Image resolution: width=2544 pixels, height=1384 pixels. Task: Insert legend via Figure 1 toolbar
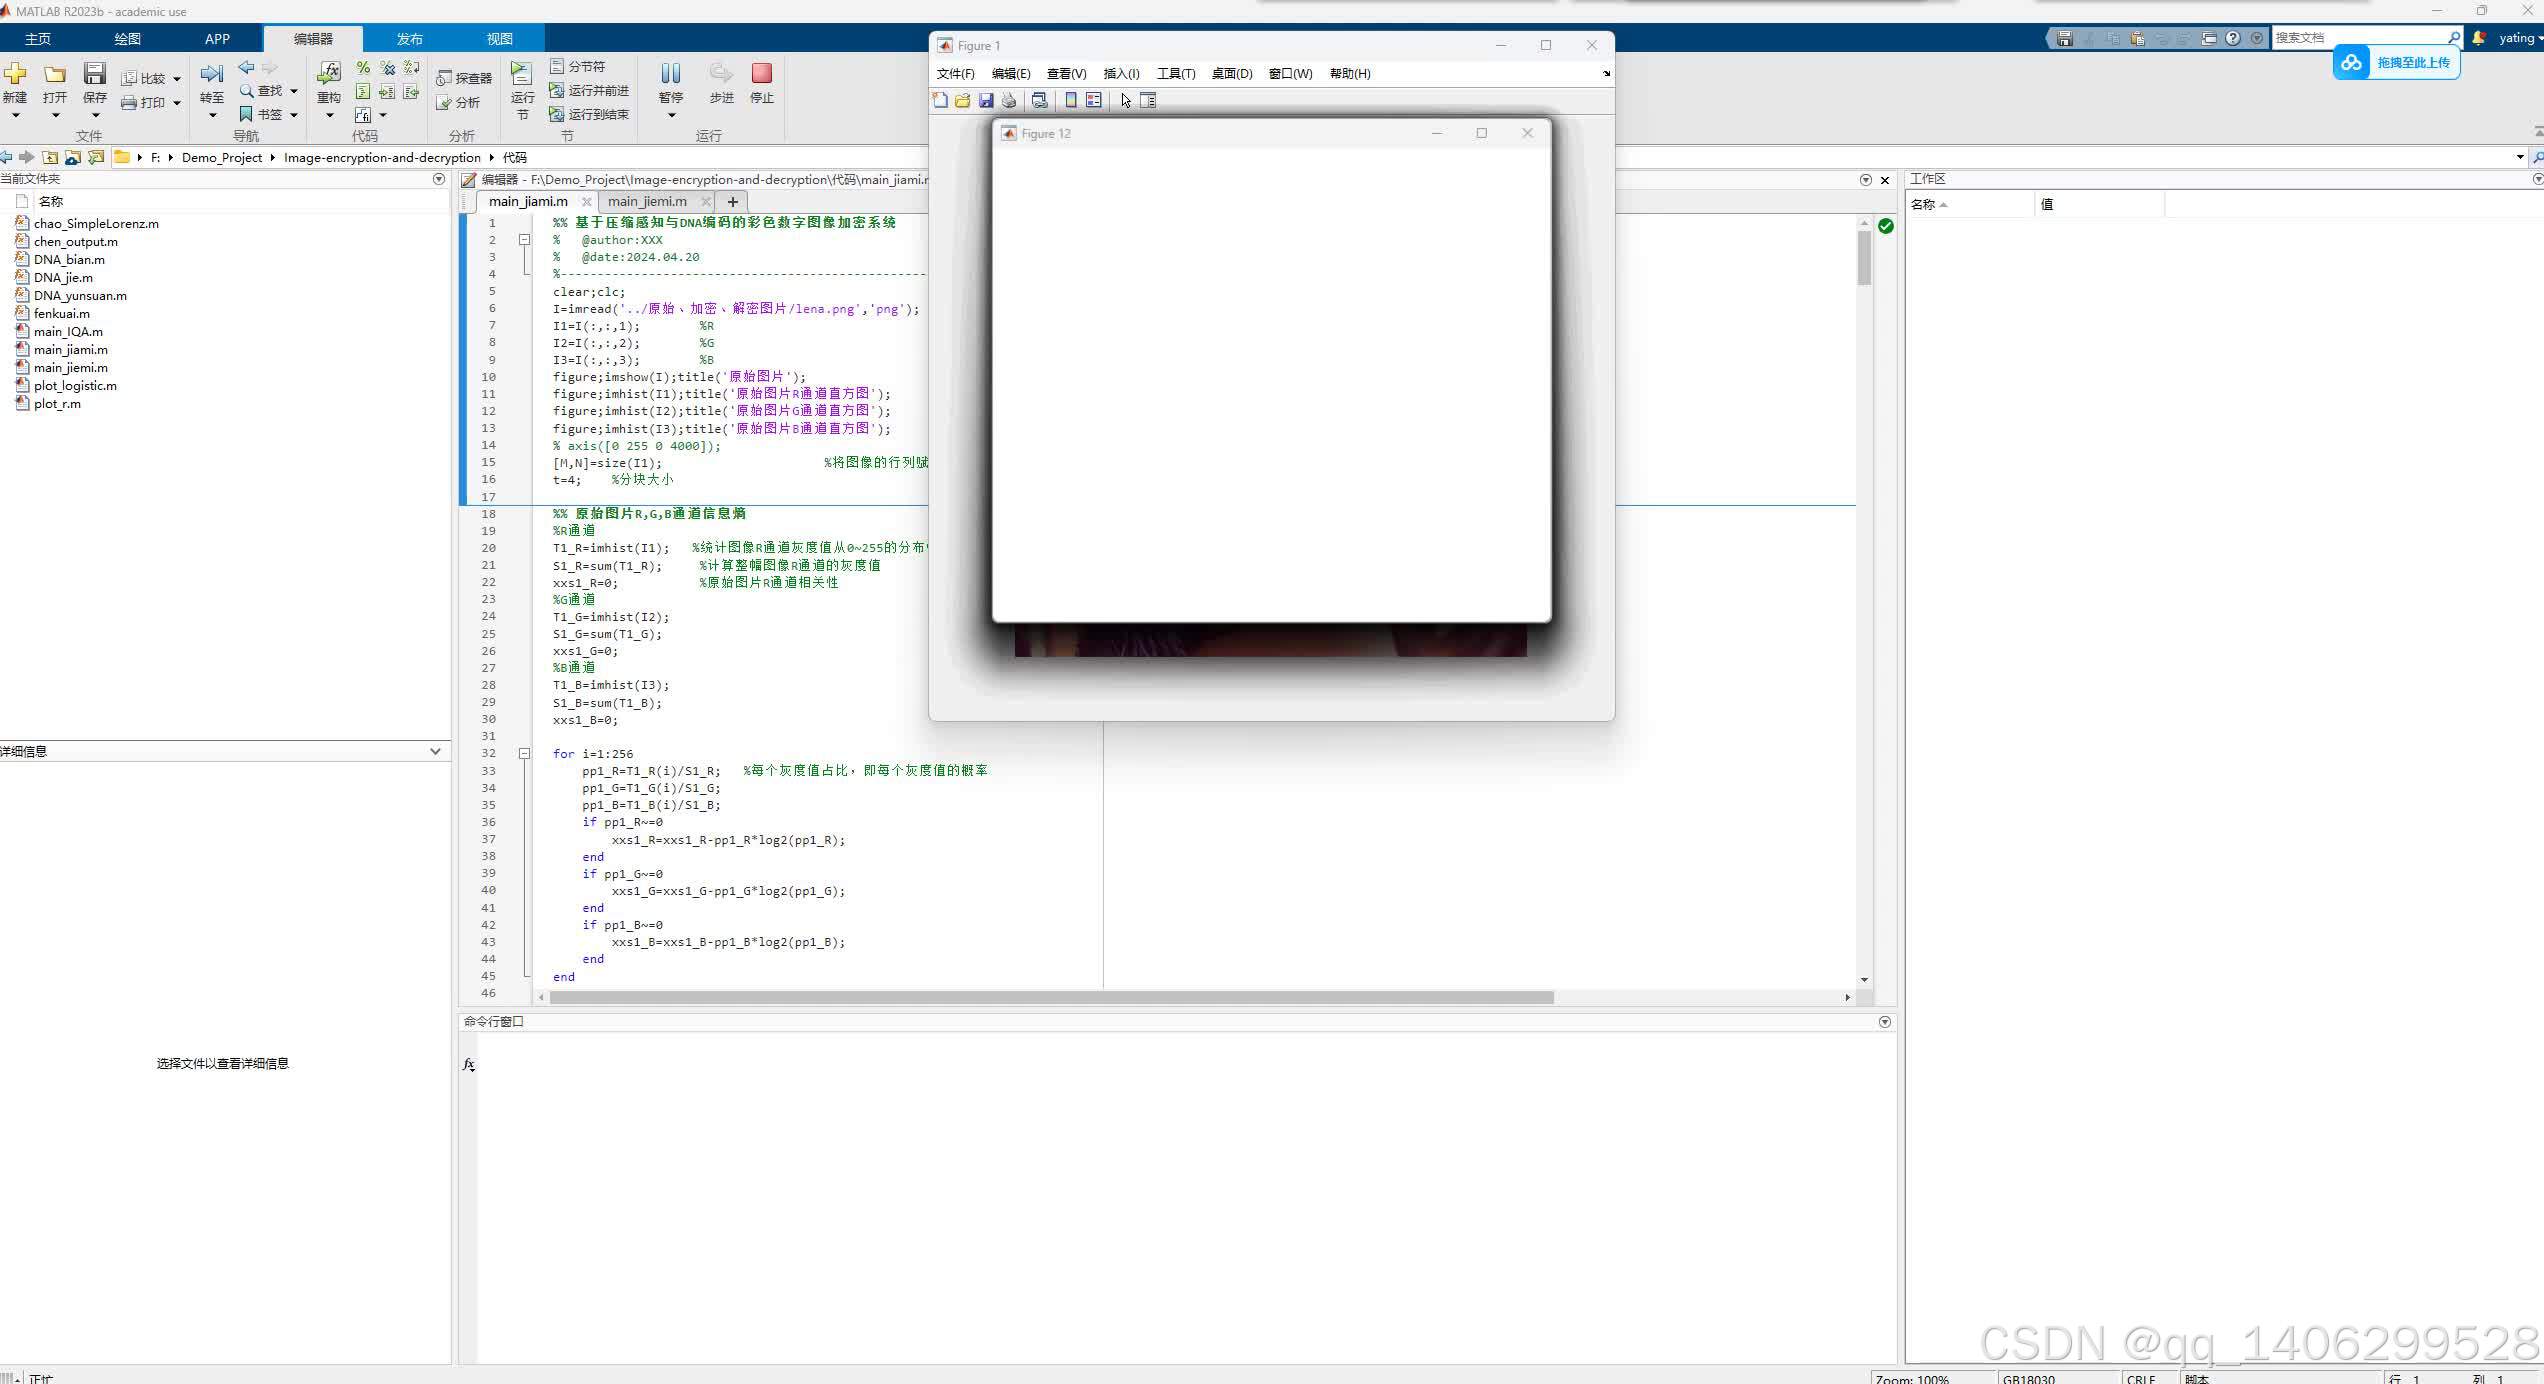tap(1094, 100)
